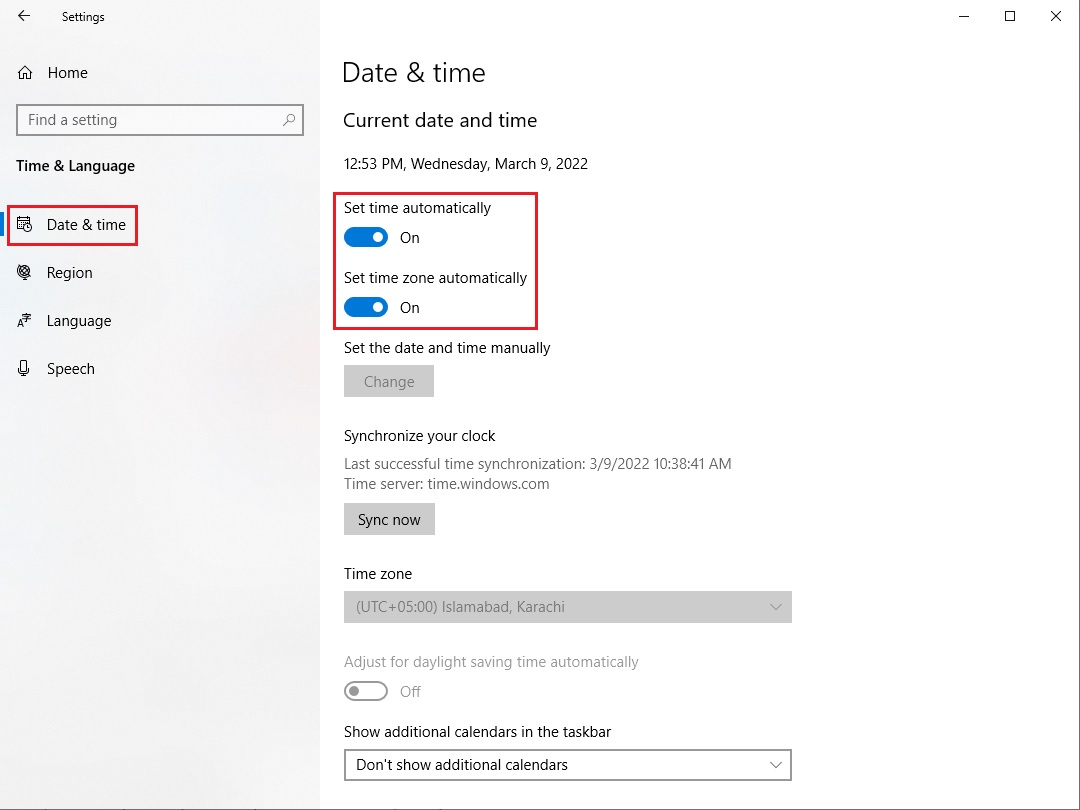Click the Sync now button
Viewport: 1080px width, 810px height.
[389, 519]
